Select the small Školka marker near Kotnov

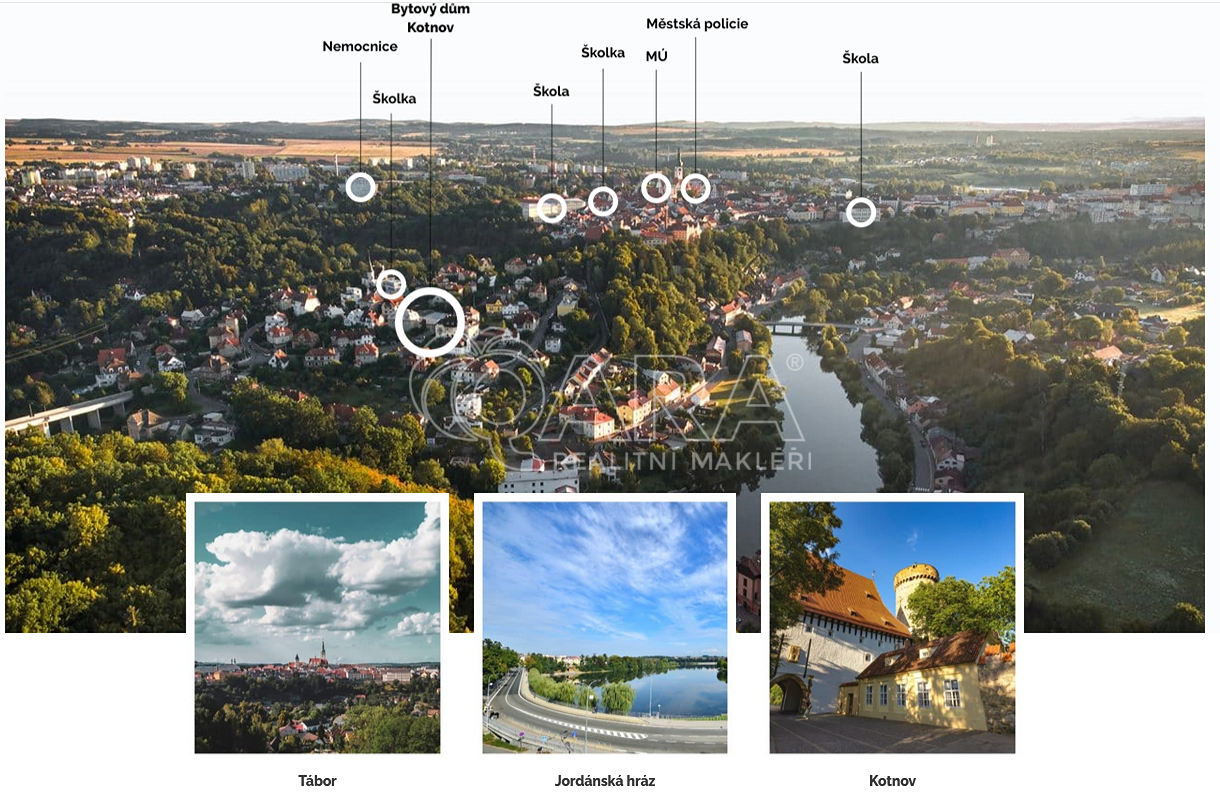click(391, 284)
